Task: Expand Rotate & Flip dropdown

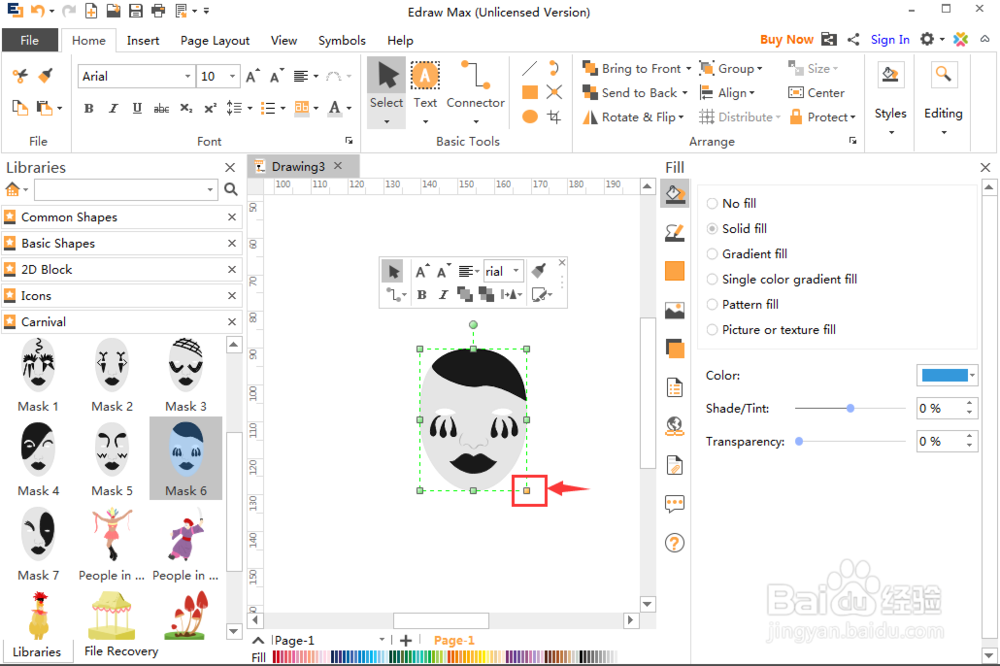Action: (681, 117)
